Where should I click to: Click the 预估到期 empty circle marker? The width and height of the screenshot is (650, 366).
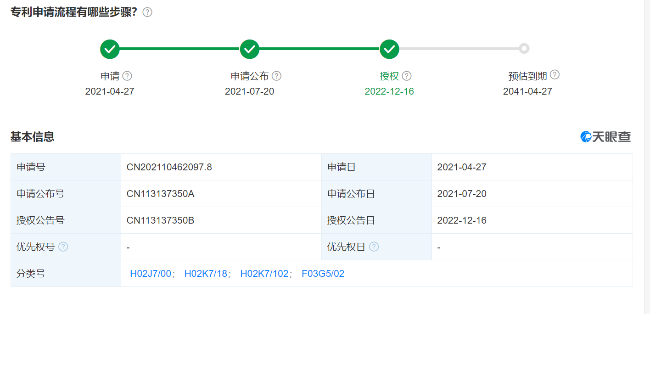pos(524,48)
